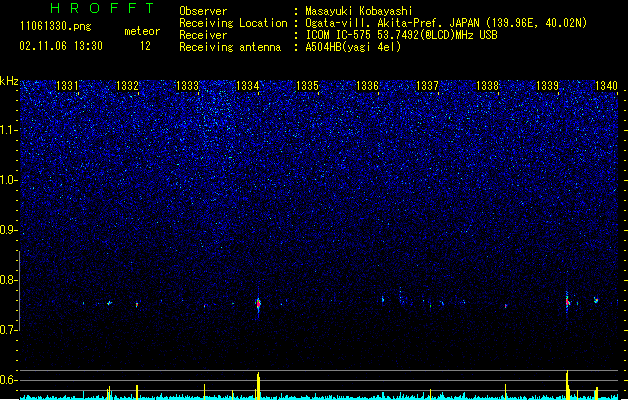Image resolution: width=629 pixels, height=400 pixels.
Task: Click the 1331 time marker
Action: pos(67,86)
